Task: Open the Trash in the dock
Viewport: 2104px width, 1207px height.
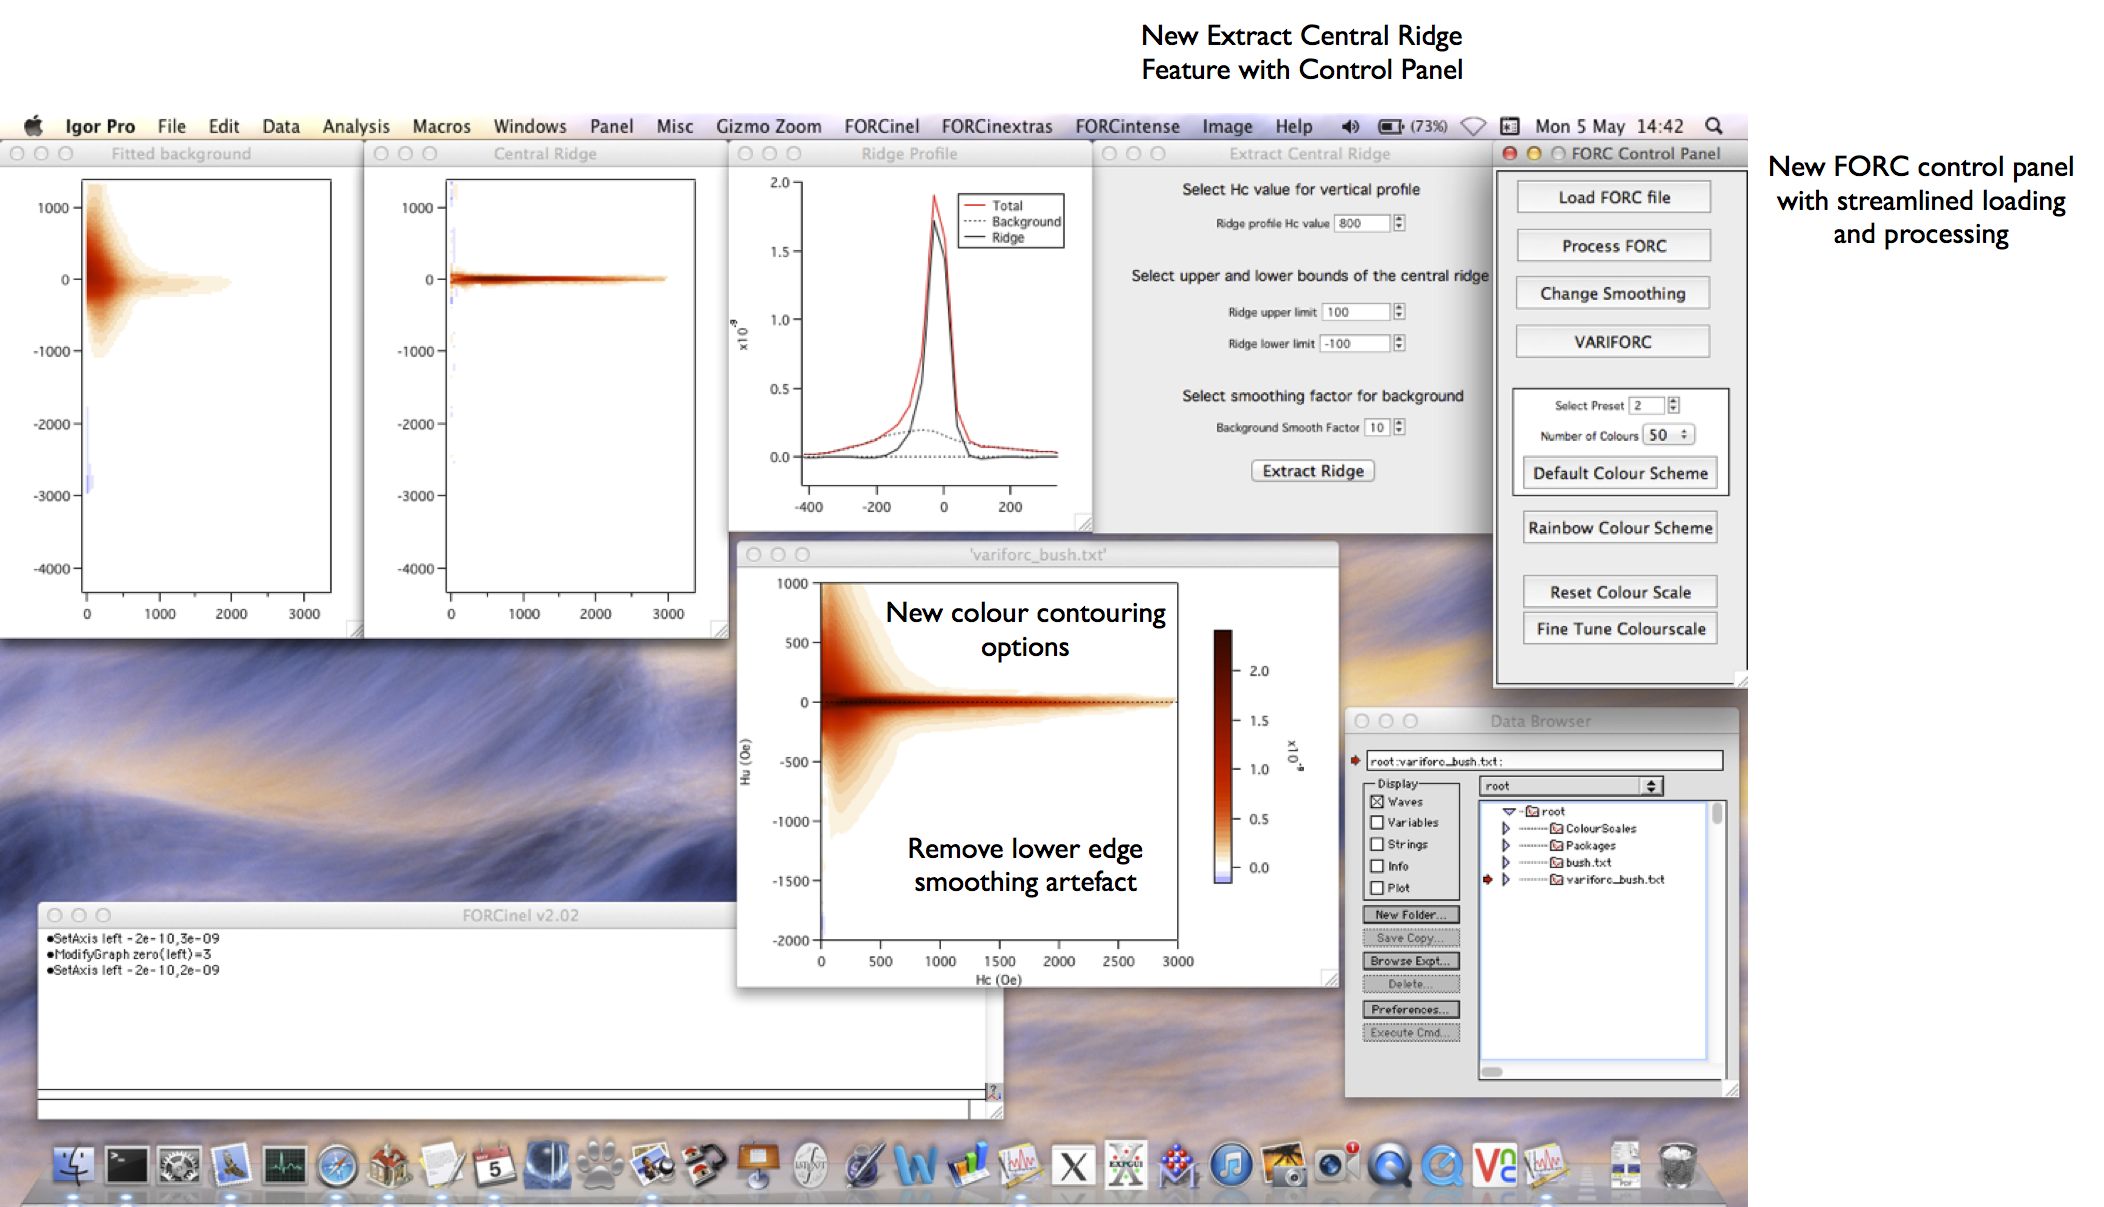Action: tap(1677, 1165)
